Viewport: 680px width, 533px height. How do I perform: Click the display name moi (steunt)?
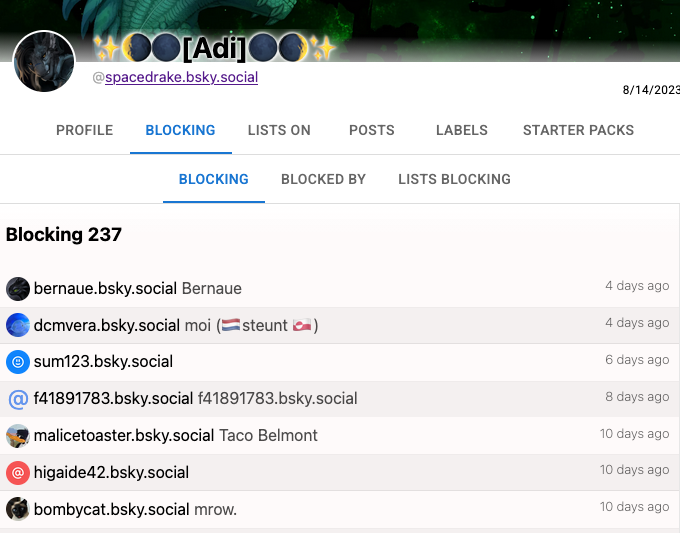coord(252,325)
